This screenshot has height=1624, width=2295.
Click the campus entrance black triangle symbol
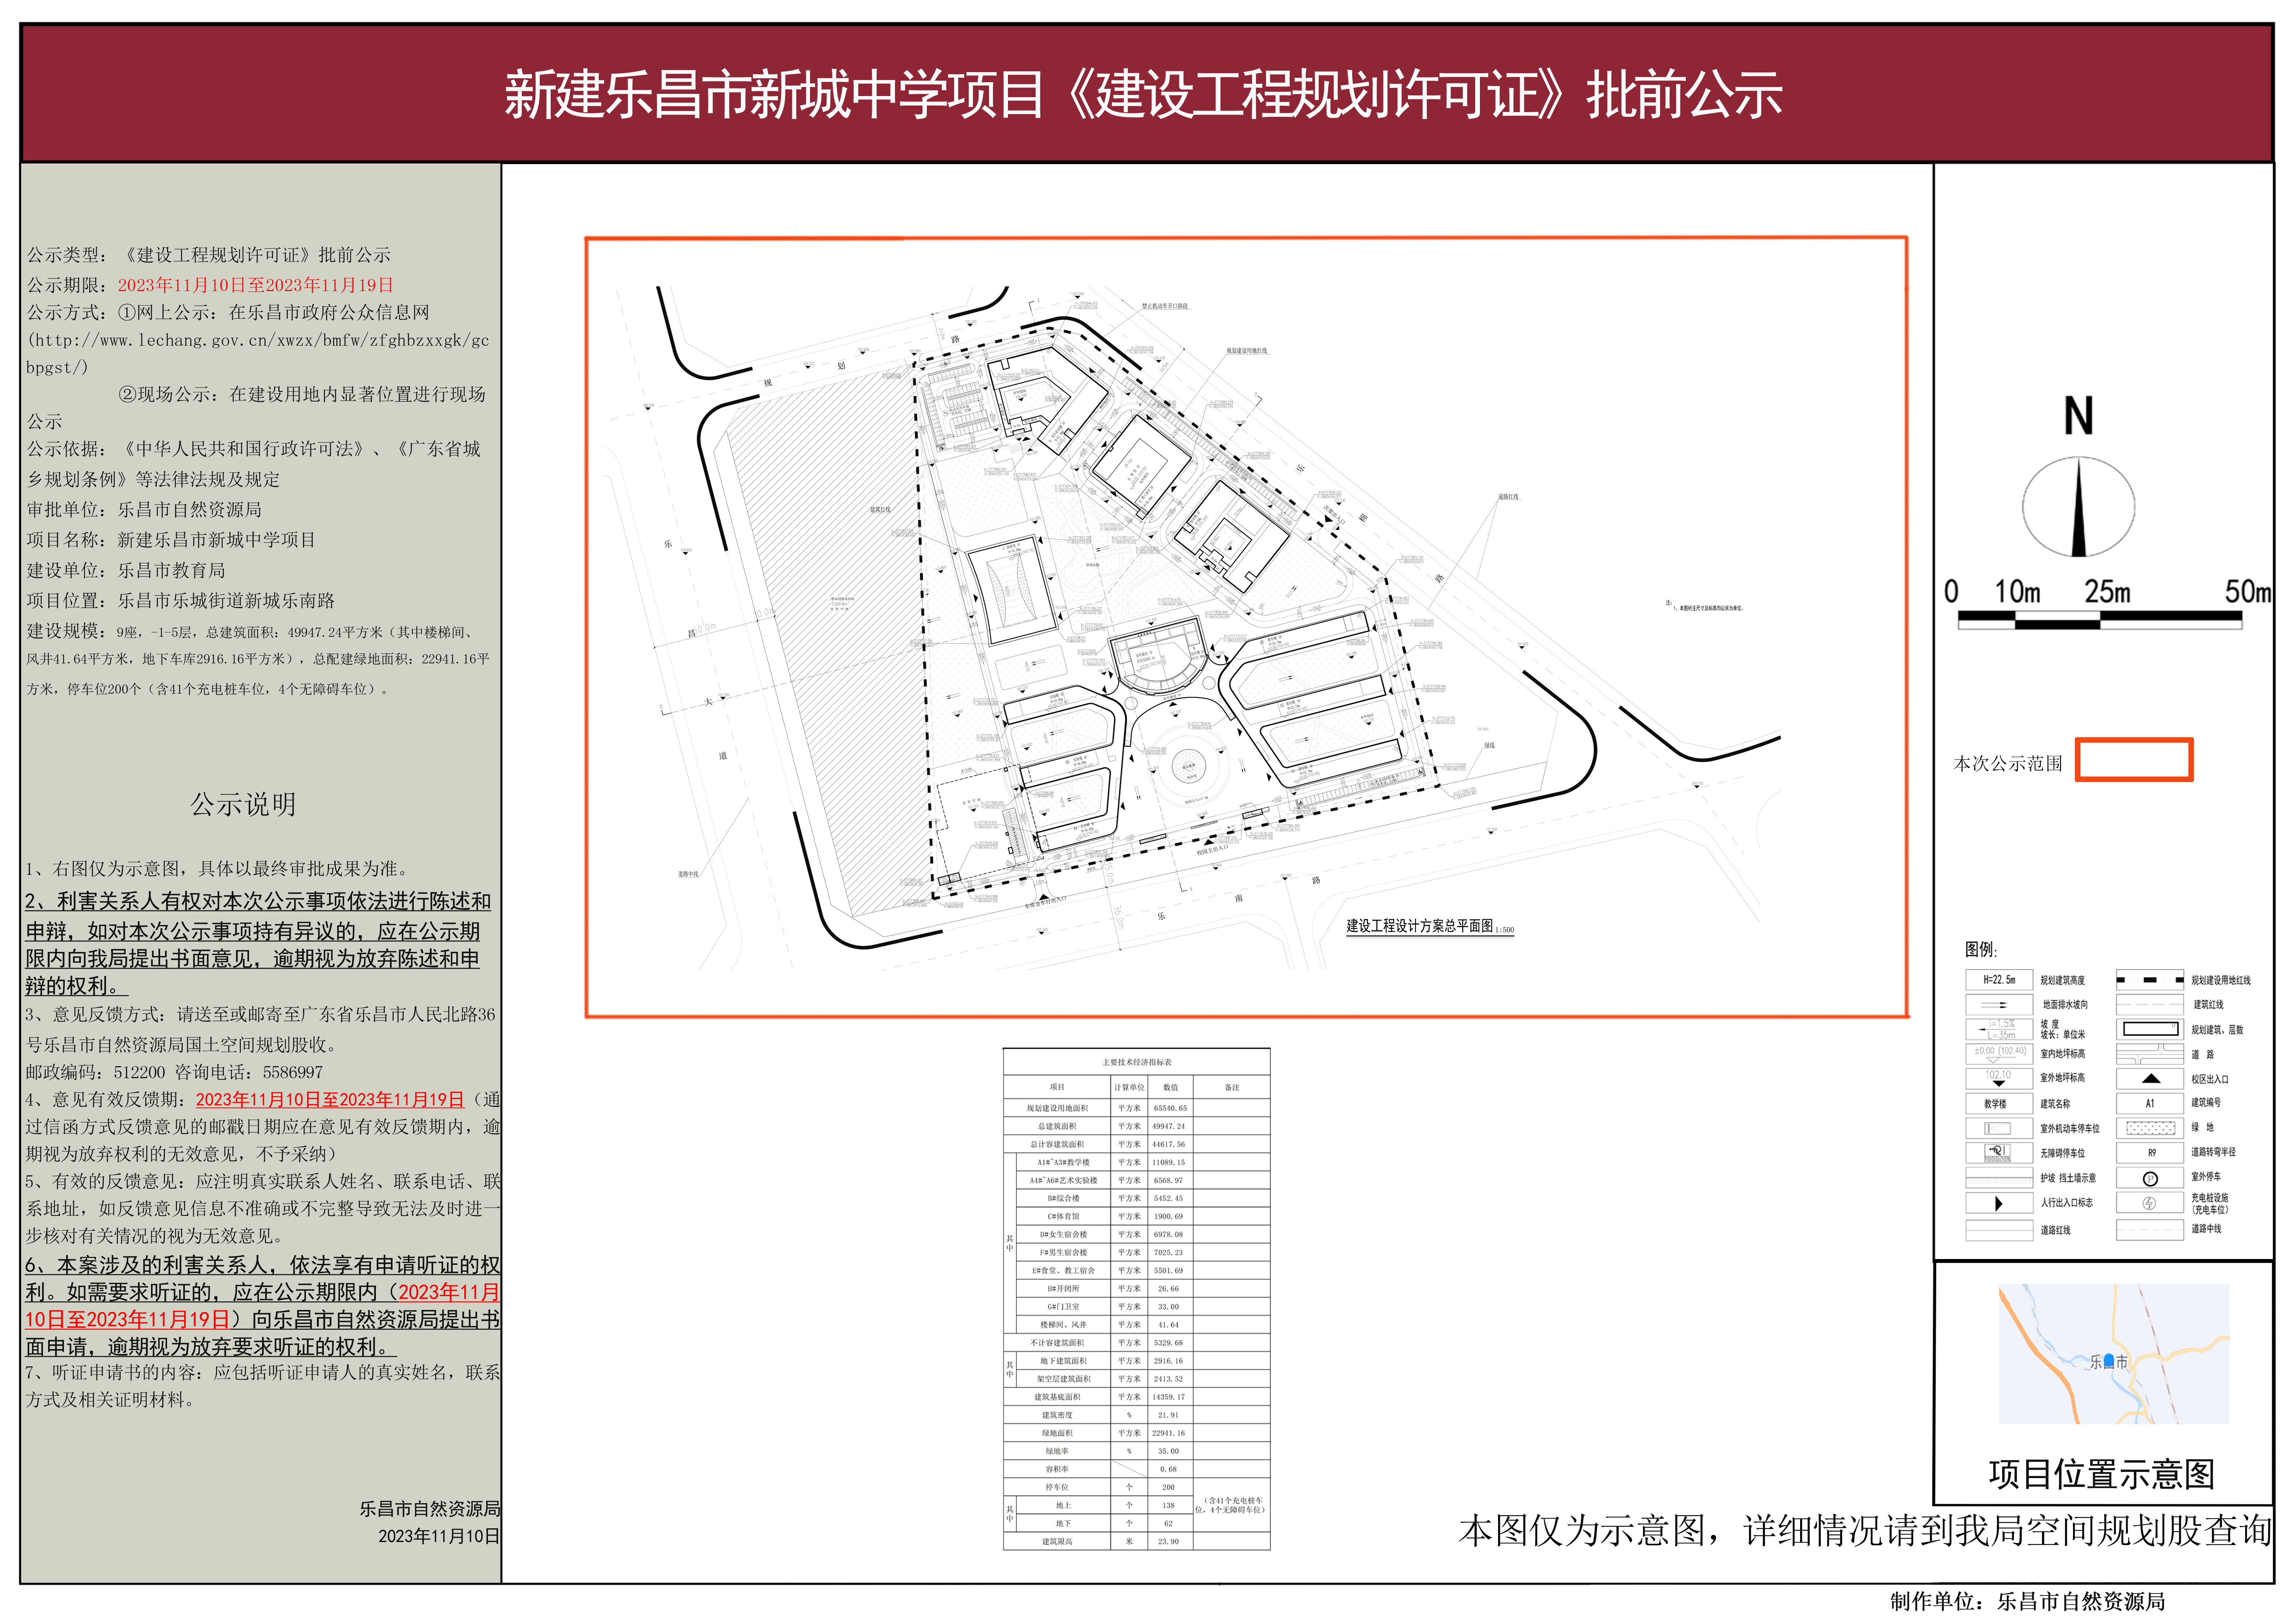[2150, 1079]
